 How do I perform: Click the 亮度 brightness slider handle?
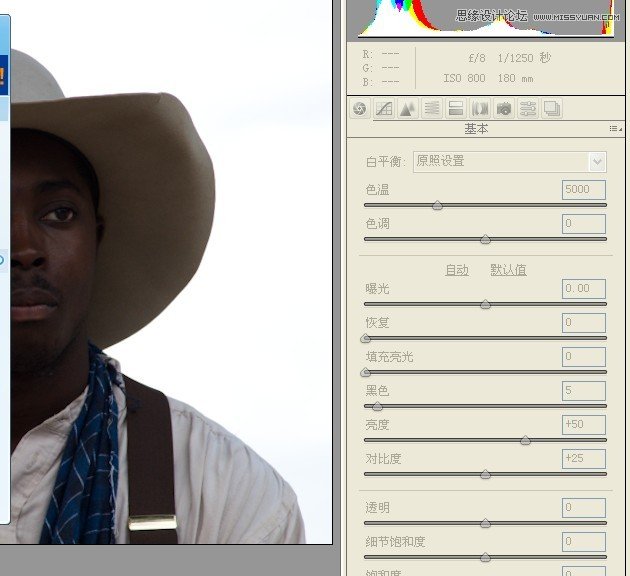(525, 440)
